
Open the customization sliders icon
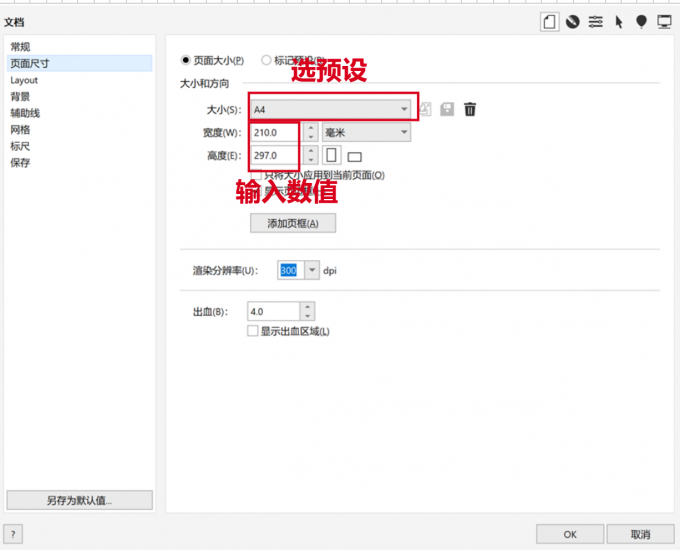596,22
